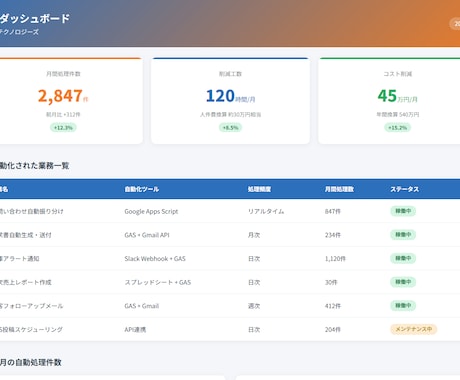460x380 pixels.
Task: Click the +8.5% growth badge
Action: pos(230,128)
